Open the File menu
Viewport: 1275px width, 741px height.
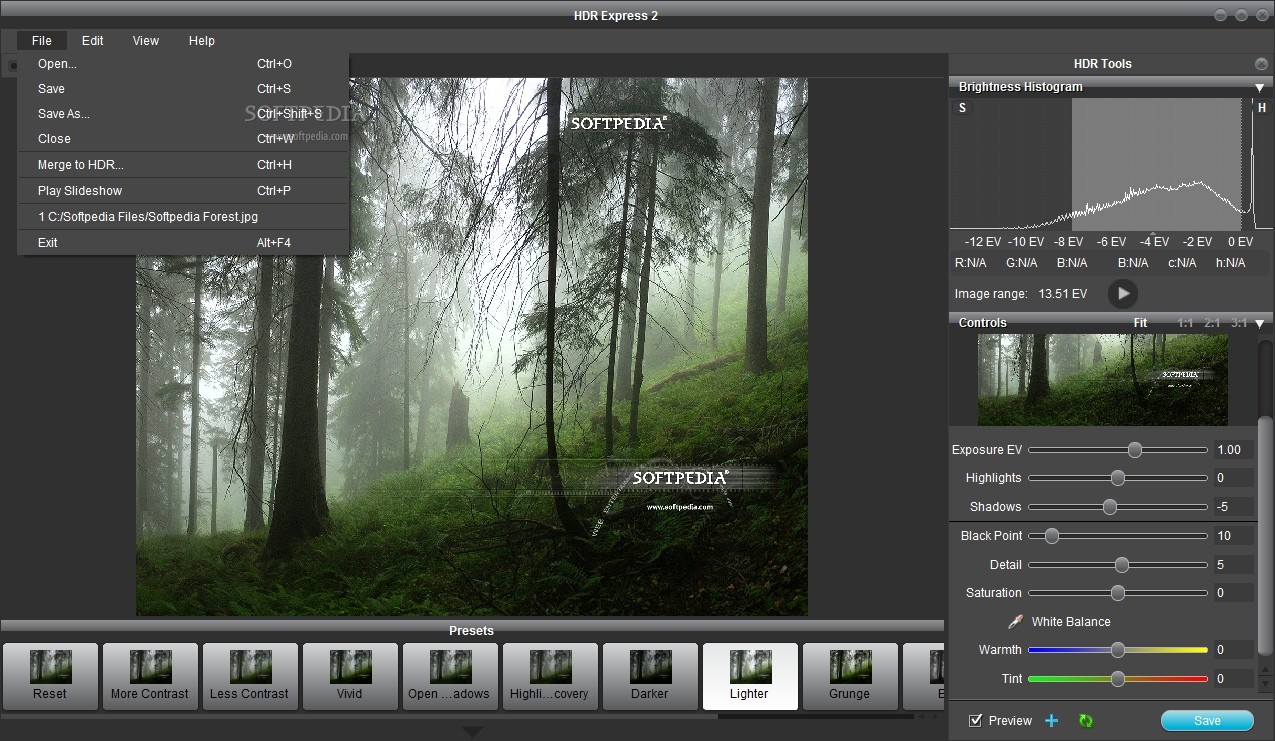[41, 41]
